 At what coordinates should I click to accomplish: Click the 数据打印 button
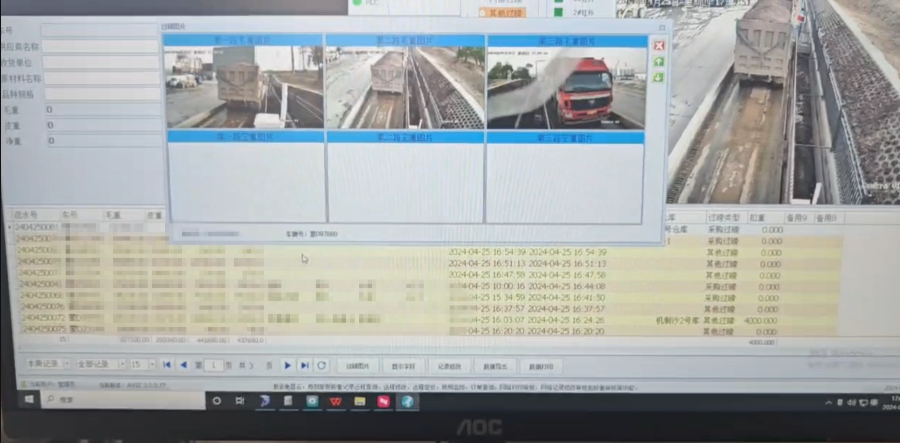pyautogui.click(x=541, y=366)
